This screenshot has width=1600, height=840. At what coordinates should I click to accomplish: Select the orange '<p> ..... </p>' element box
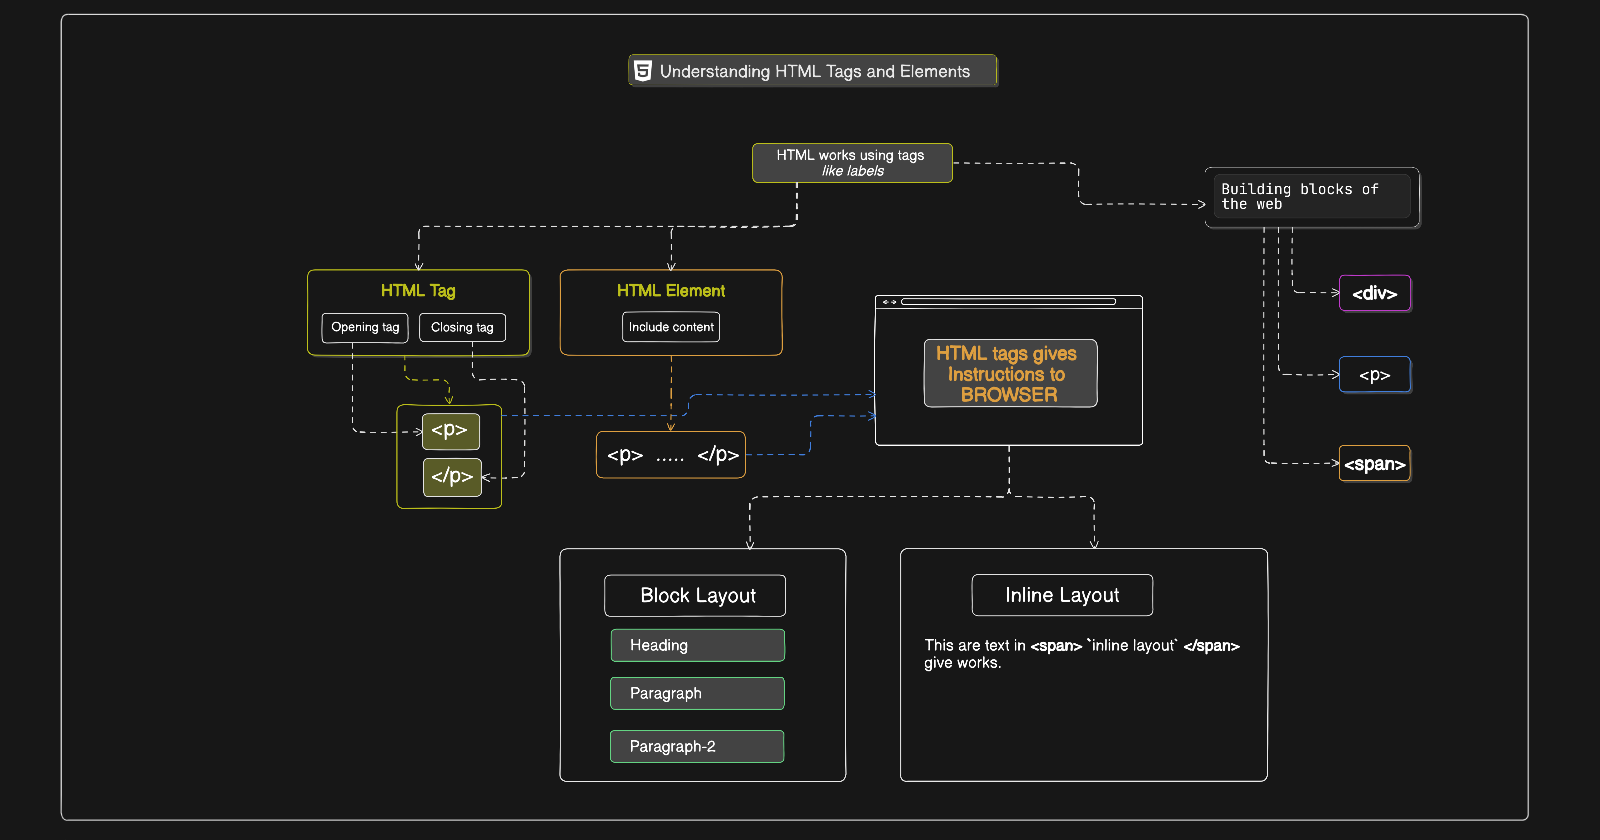671,455
